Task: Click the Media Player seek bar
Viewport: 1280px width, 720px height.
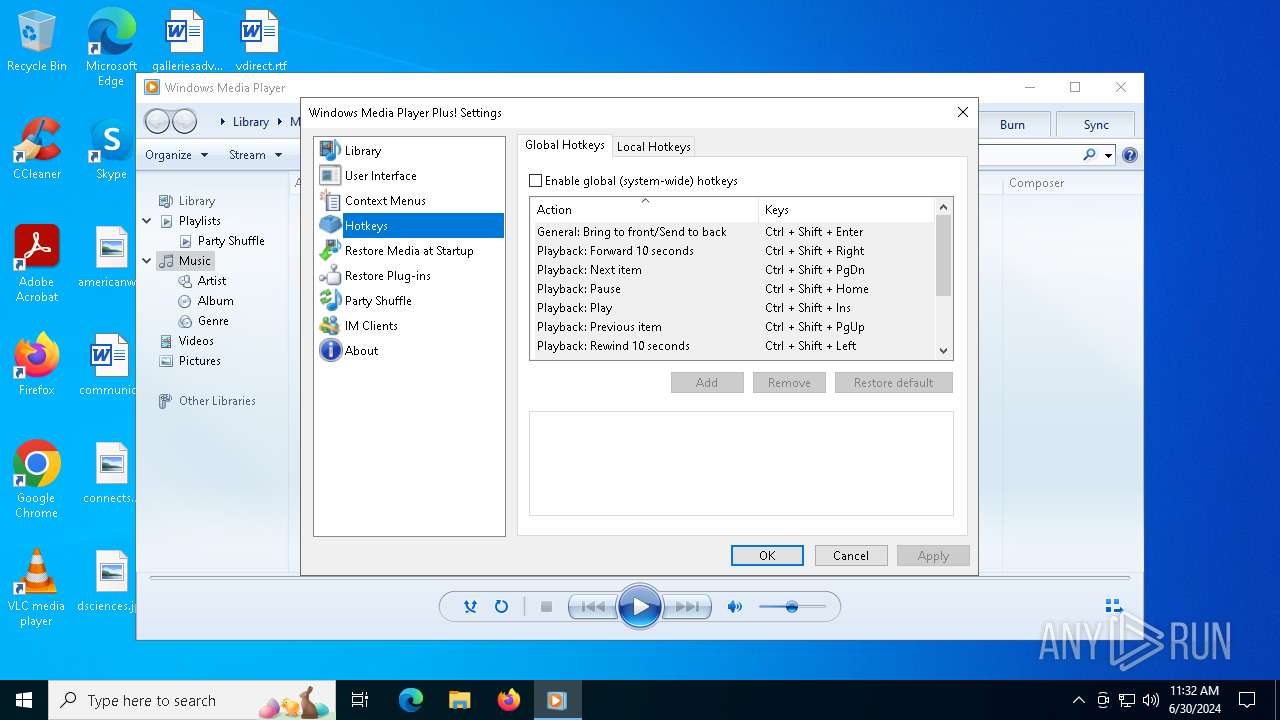Action: click(x=640, y=578)
